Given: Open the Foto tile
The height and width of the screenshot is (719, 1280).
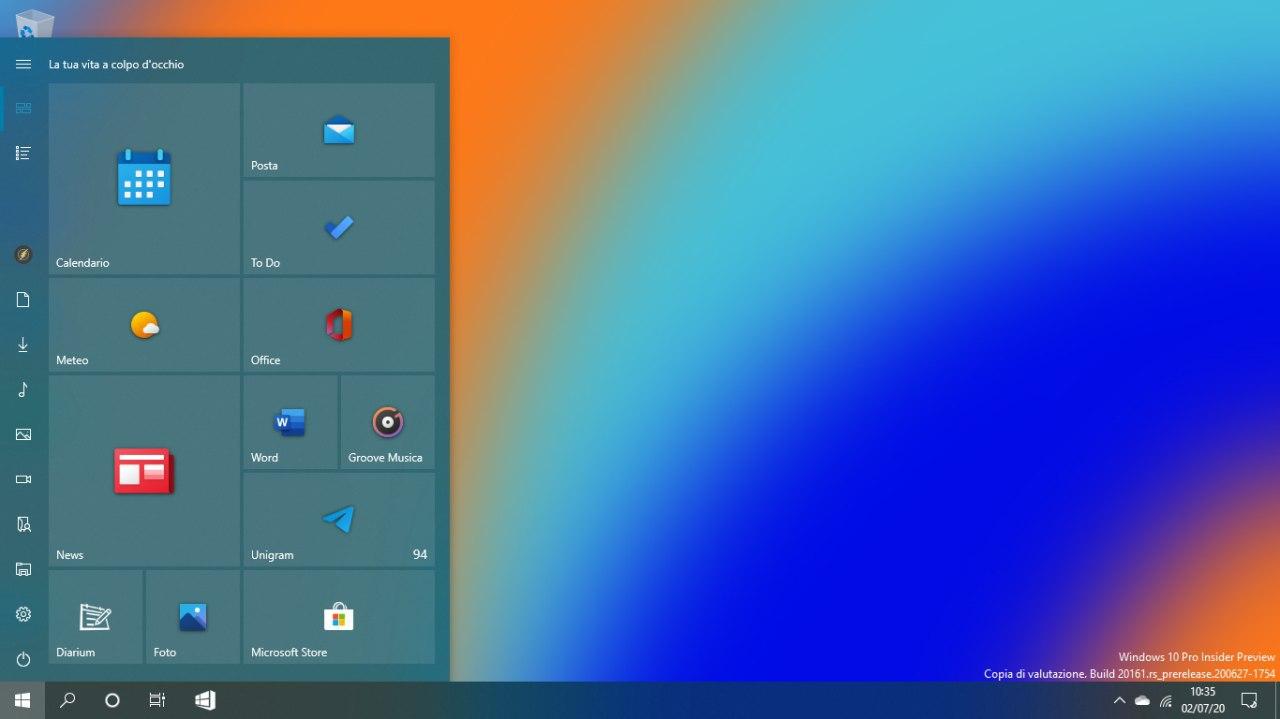Looking at the screenshot, I should pos(193,617).
